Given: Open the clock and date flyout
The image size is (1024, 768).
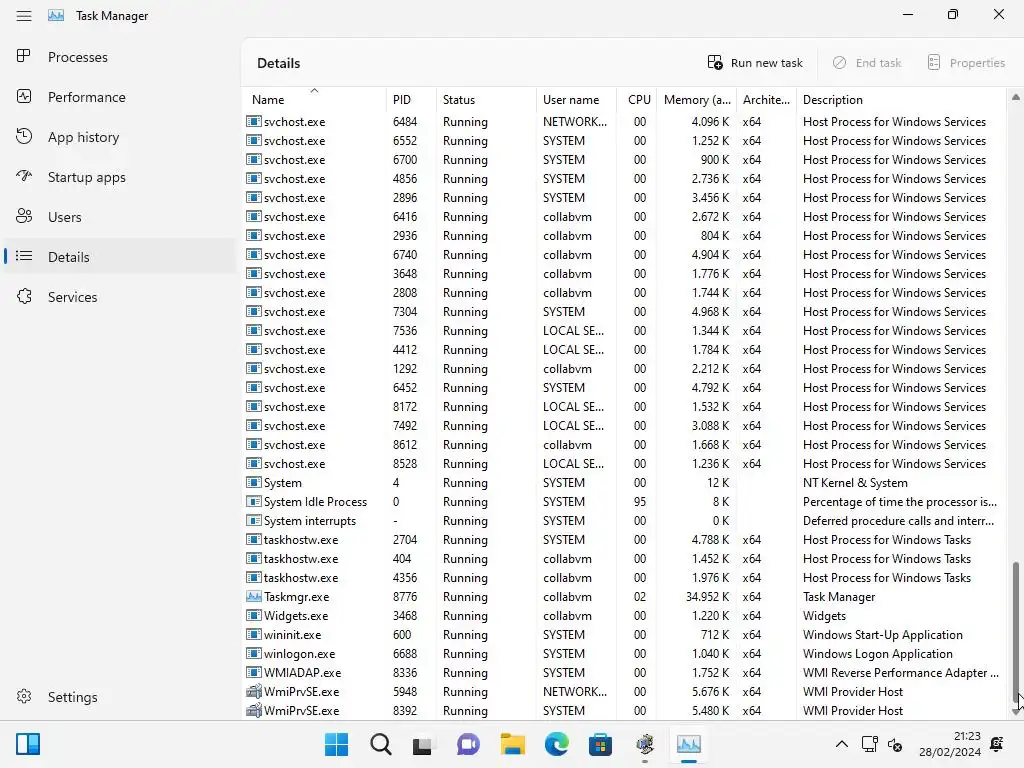Looking at the screenshot, I should pos(950,744).
